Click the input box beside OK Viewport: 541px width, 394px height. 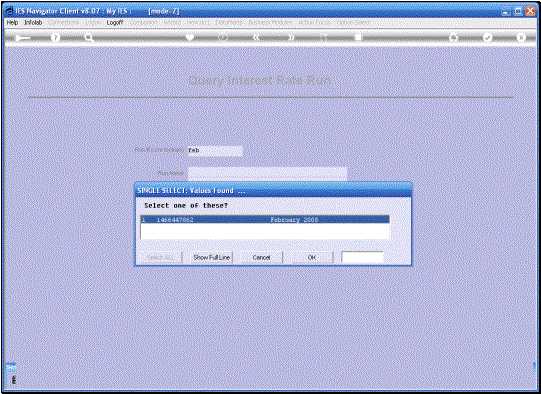click(362, 257)
